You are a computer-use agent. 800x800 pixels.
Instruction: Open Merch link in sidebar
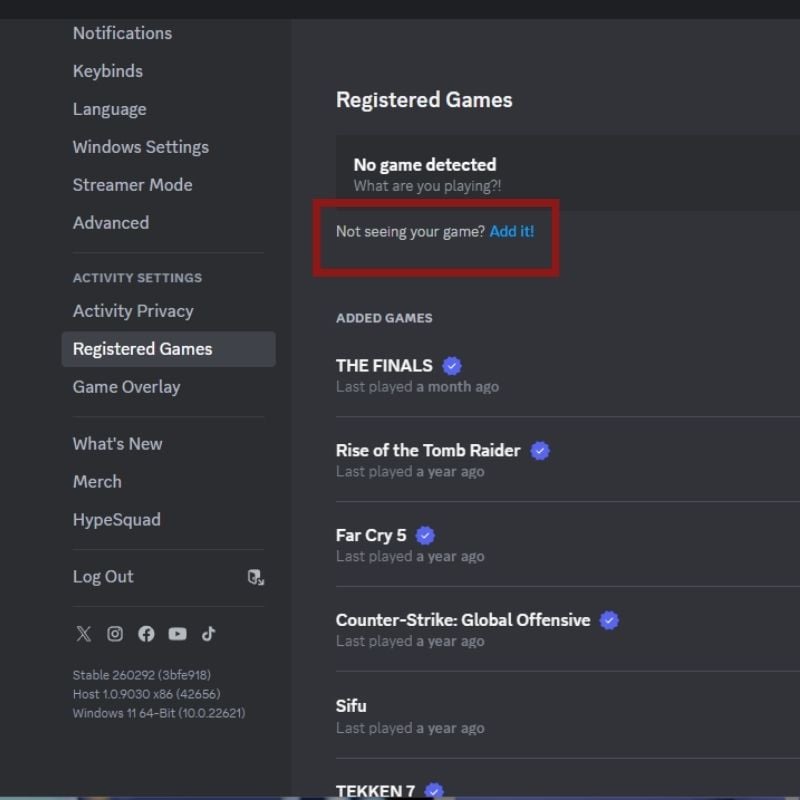97,482
